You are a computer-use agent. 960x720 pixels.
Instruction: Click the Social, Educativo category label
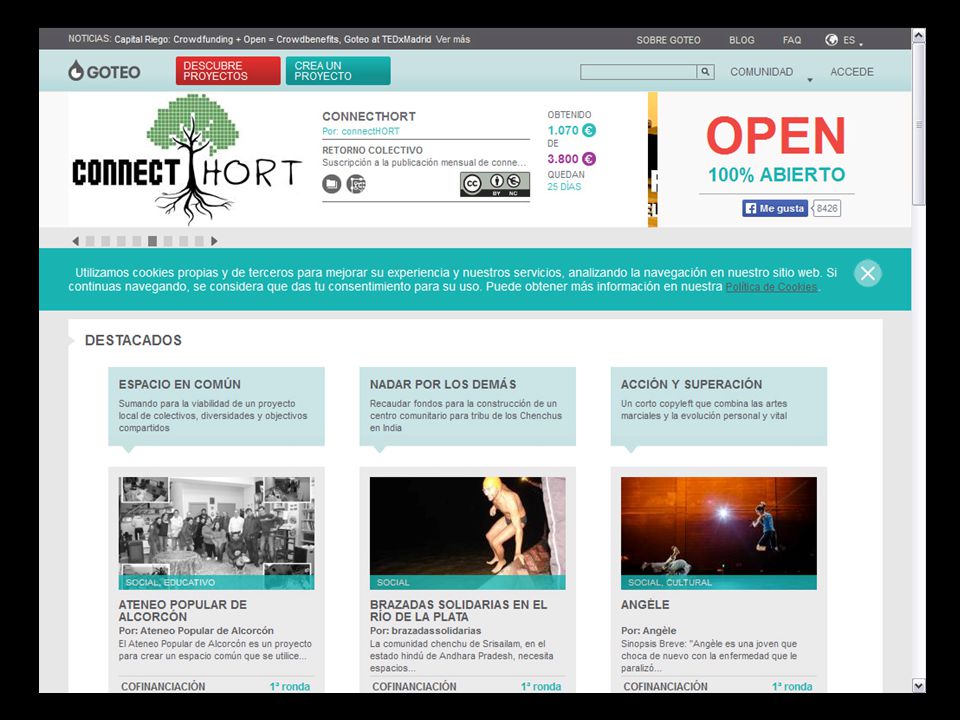coord(170,582)
